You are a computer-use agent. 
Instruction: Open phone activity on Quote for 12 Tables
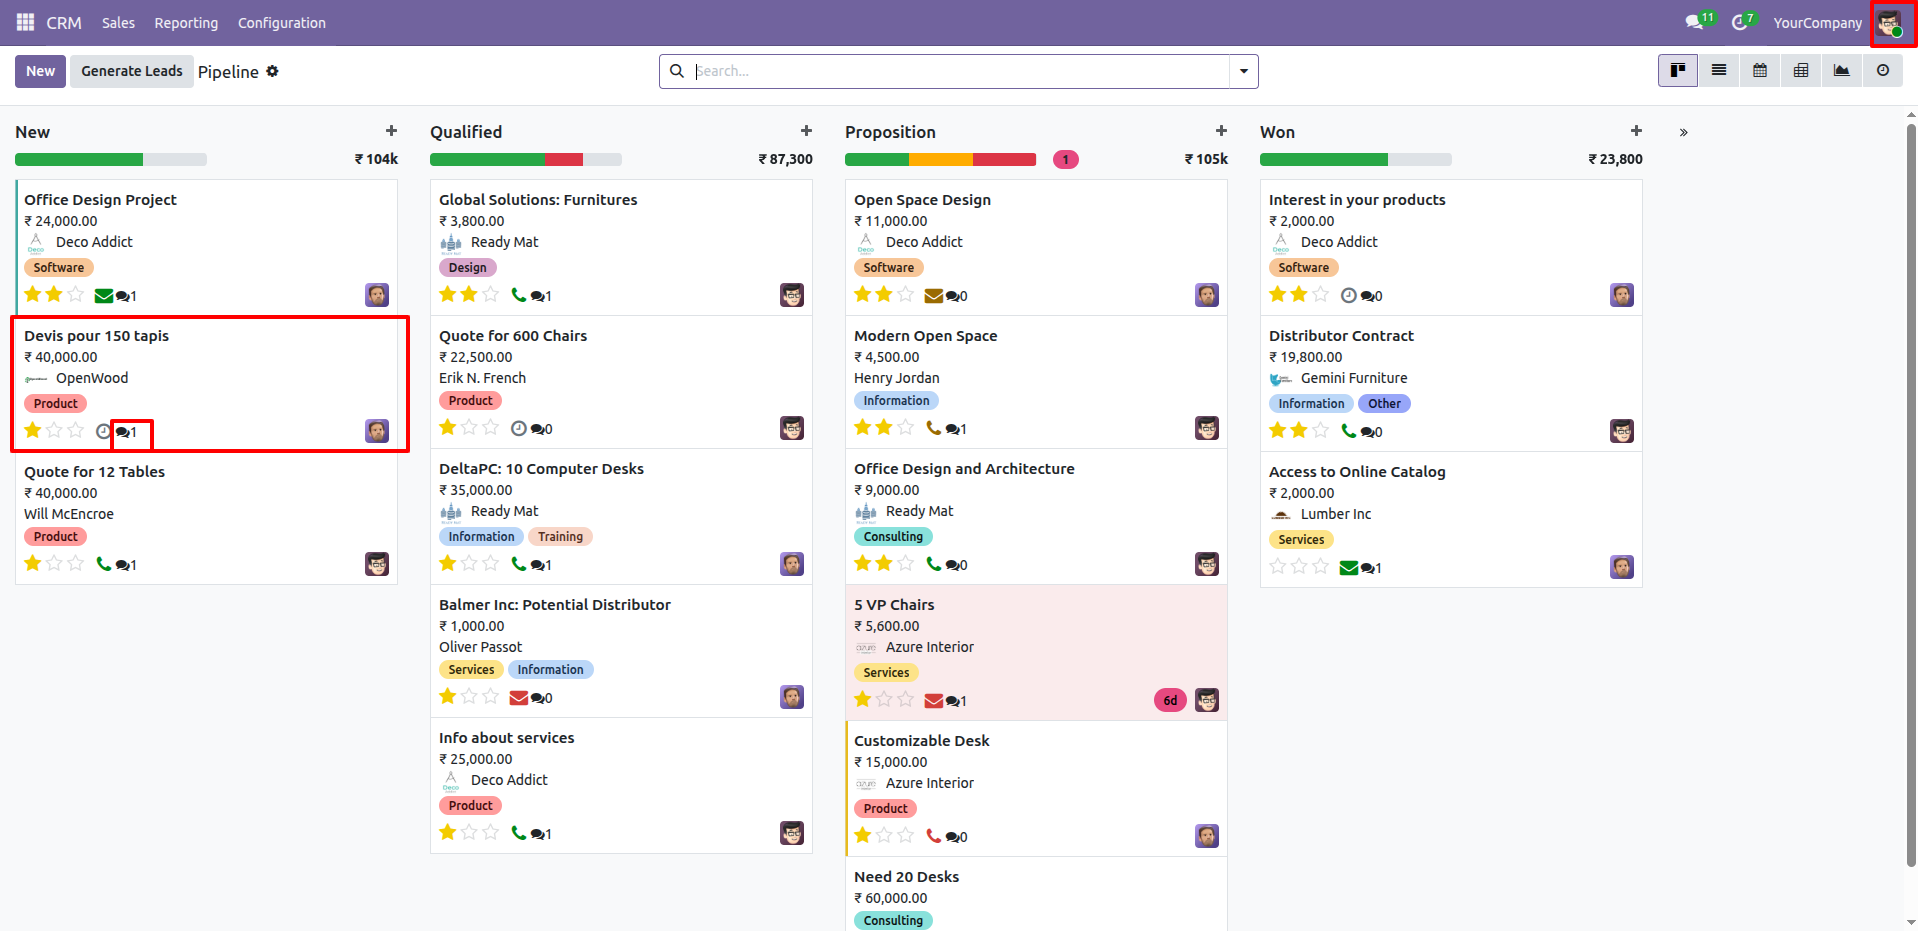coord(103,564)
